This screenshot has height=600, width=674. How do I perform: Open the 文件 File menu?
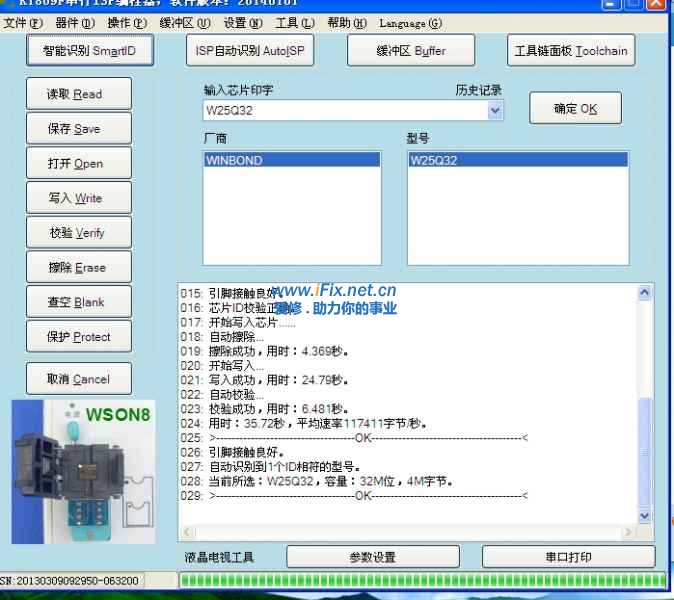point(23,23)
